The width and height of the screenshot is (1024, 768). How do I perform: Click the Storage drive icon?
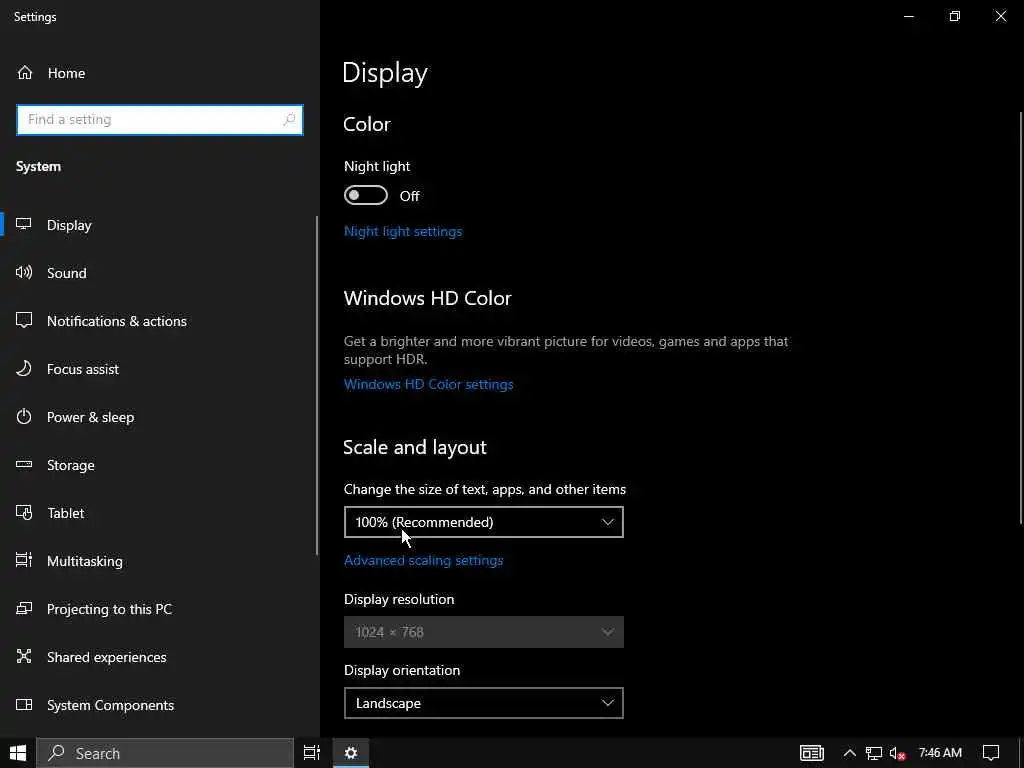(24, 464)
